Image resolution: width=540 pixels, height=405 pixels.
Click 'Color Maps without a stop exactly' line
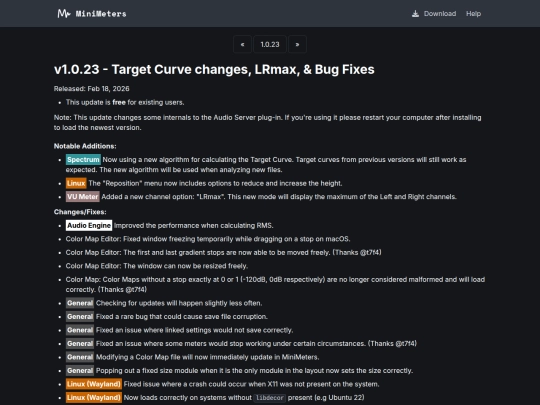[275, 284]
